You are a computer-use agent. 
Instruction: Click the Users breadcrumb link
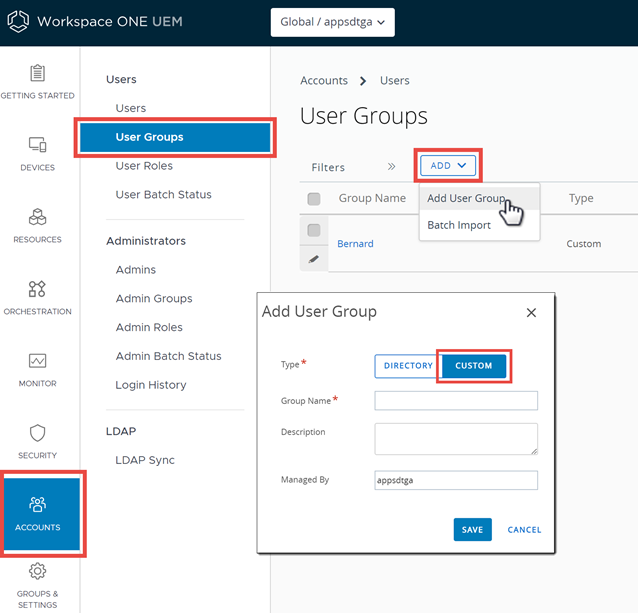coord(395,81)
